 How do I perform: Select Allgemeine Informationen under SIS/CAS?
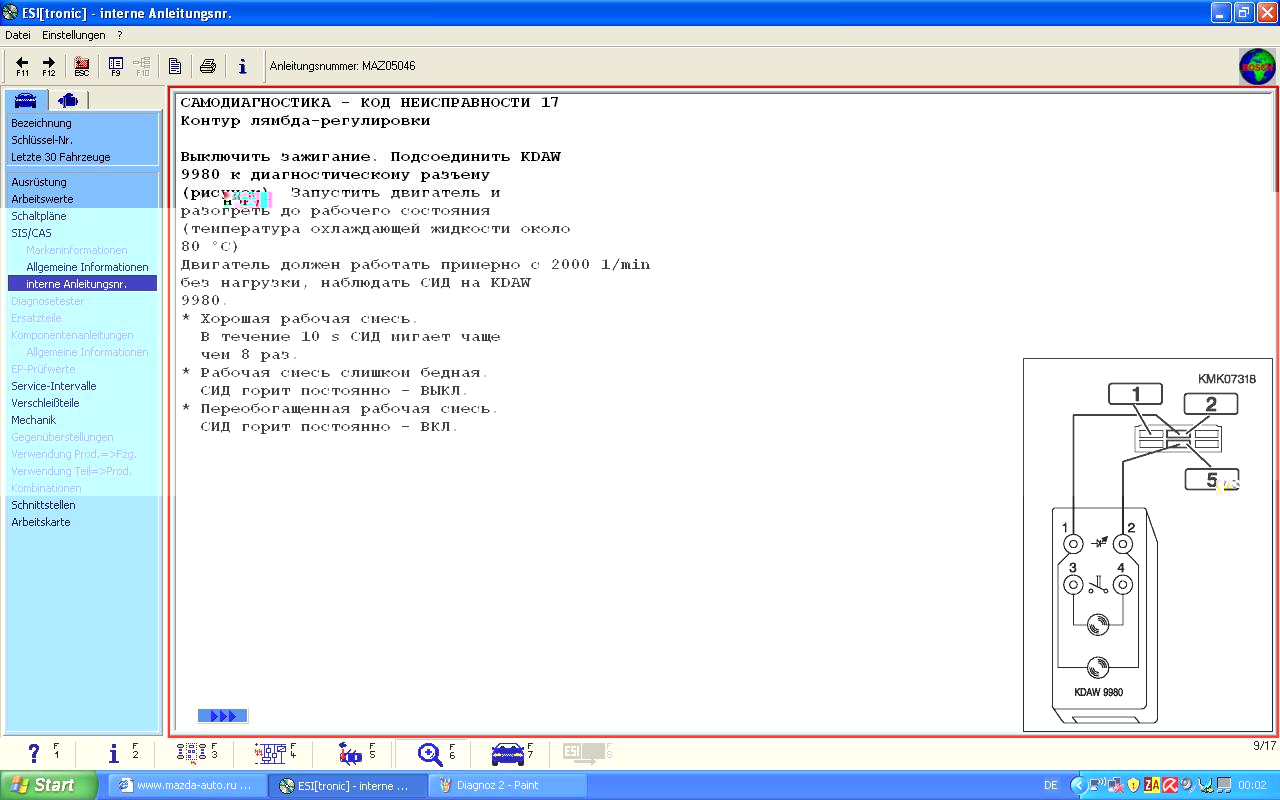tap(87, 267)
